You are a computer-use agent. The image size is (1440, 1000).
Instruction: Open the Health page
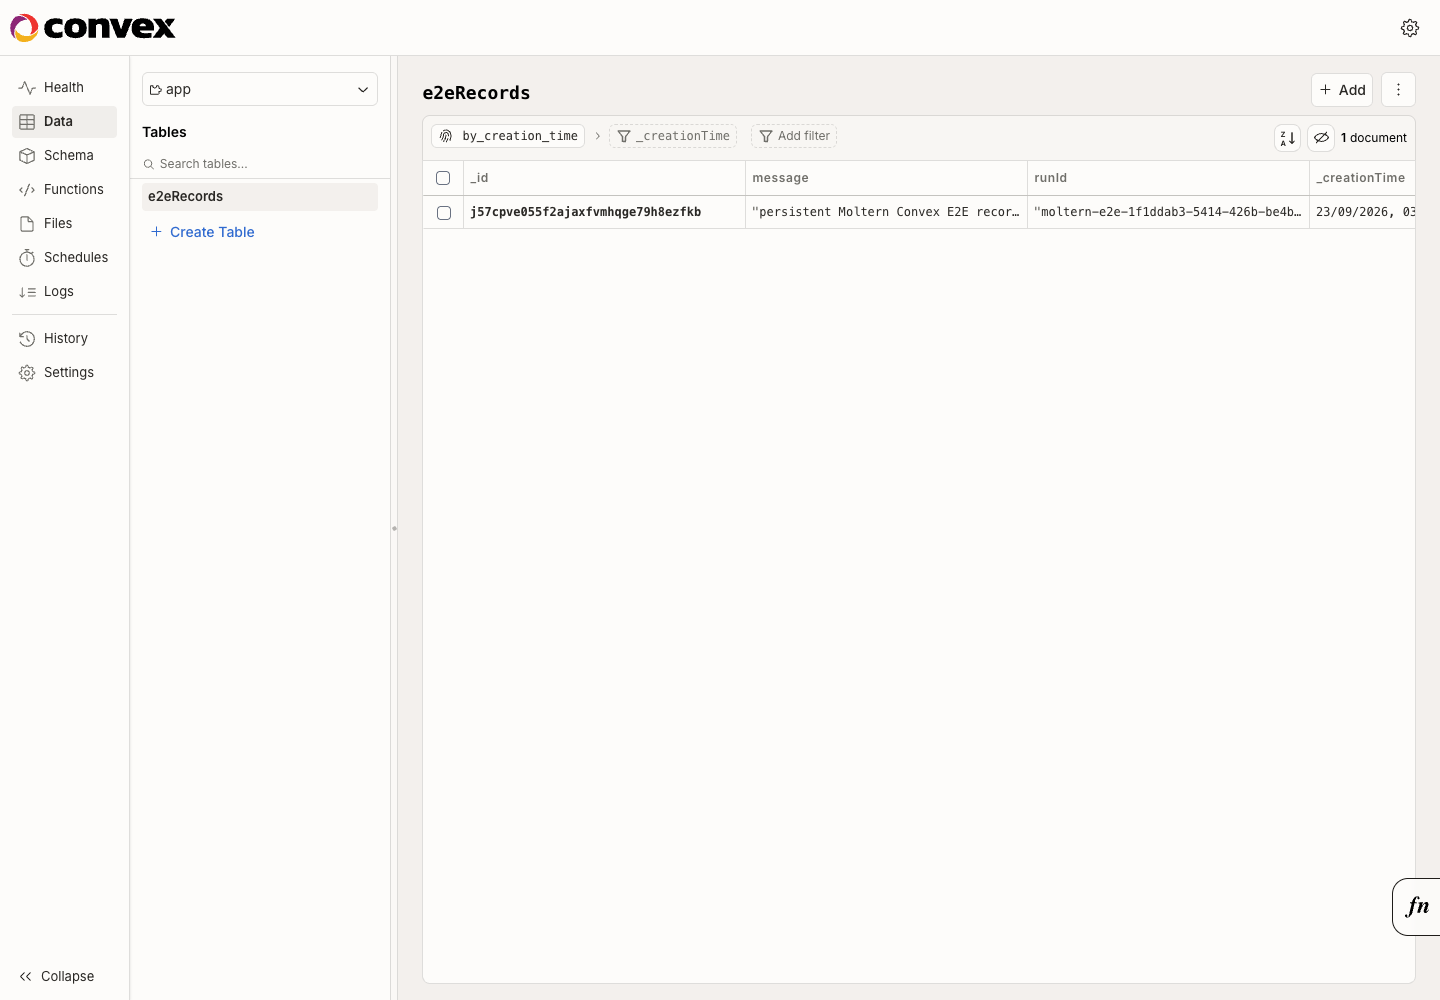point(64,88)
